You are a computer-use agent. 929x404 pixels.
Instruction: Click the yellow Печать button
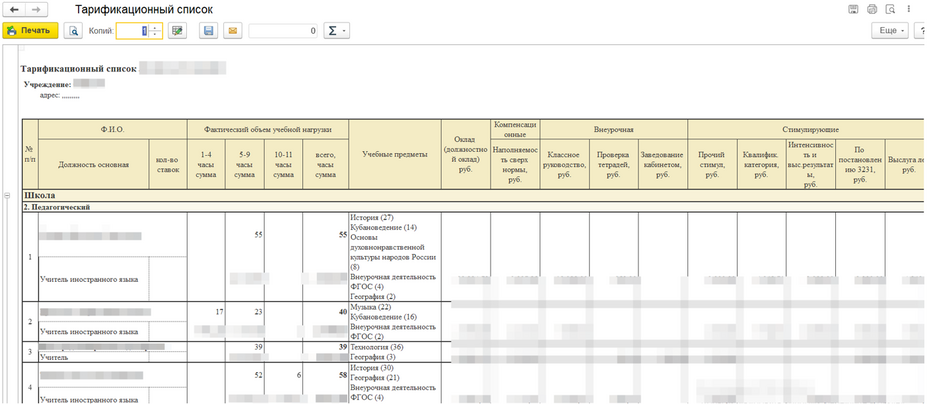click(30, 31)
